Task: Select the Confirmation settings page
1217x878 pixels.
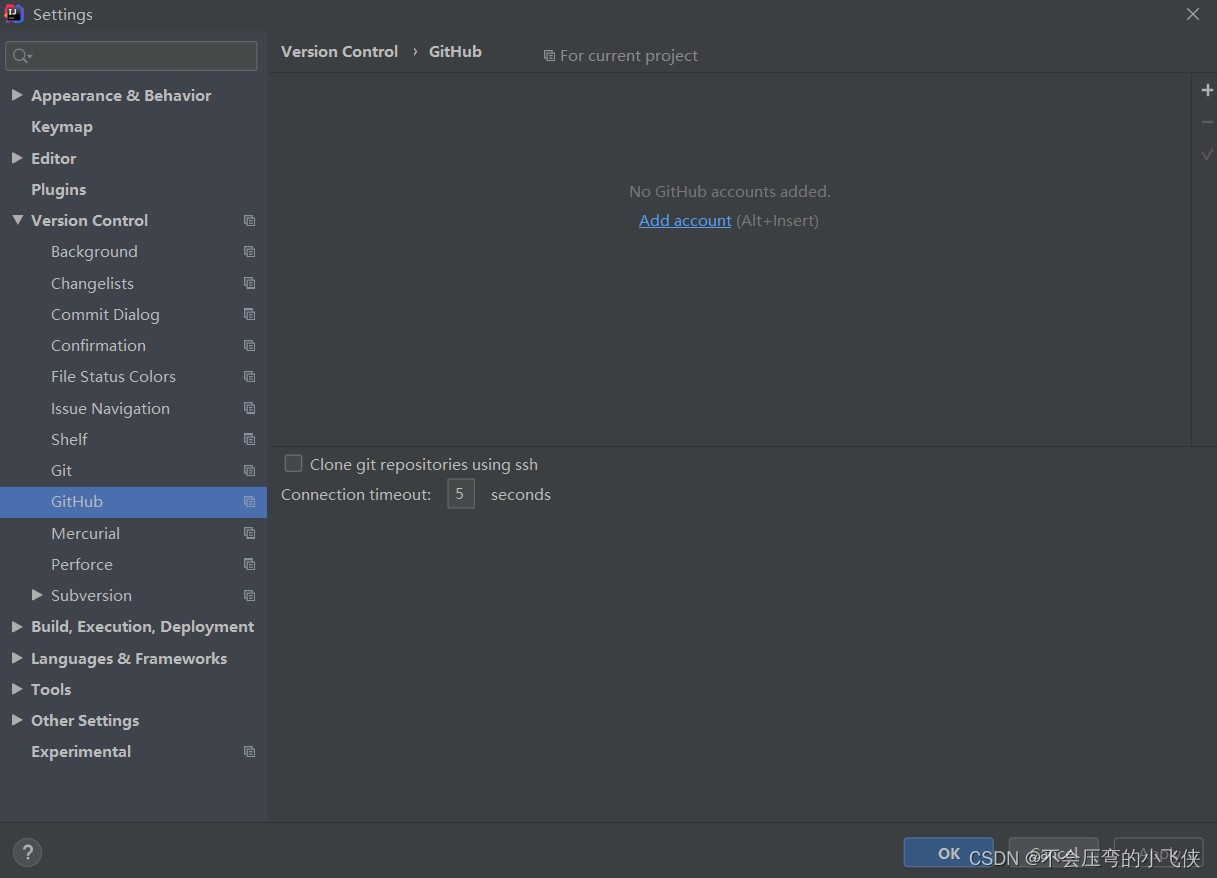Action: pyautogui.click(x=98, y=345)
